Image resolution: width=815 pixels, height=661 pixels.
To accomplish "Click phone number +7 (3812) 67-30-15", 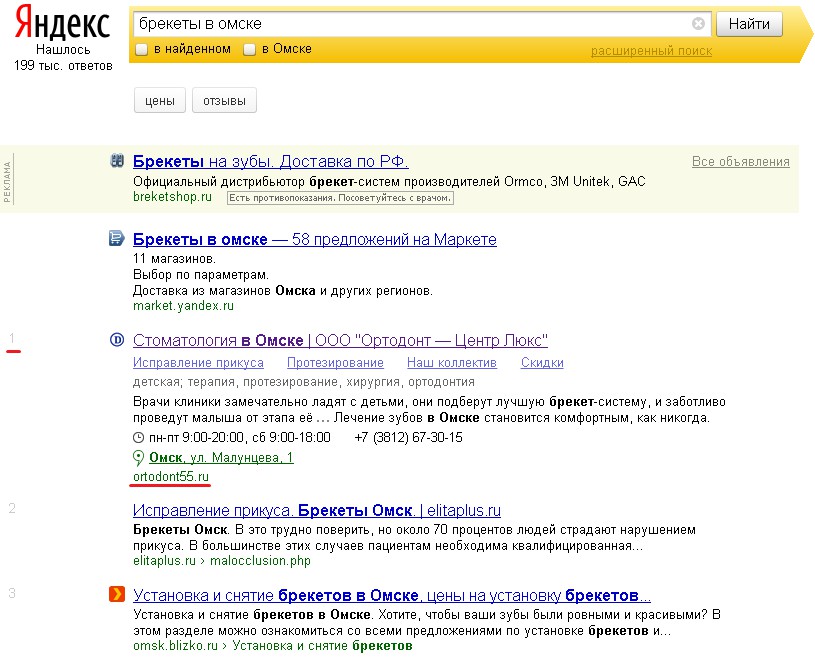I will pos(409,438).
